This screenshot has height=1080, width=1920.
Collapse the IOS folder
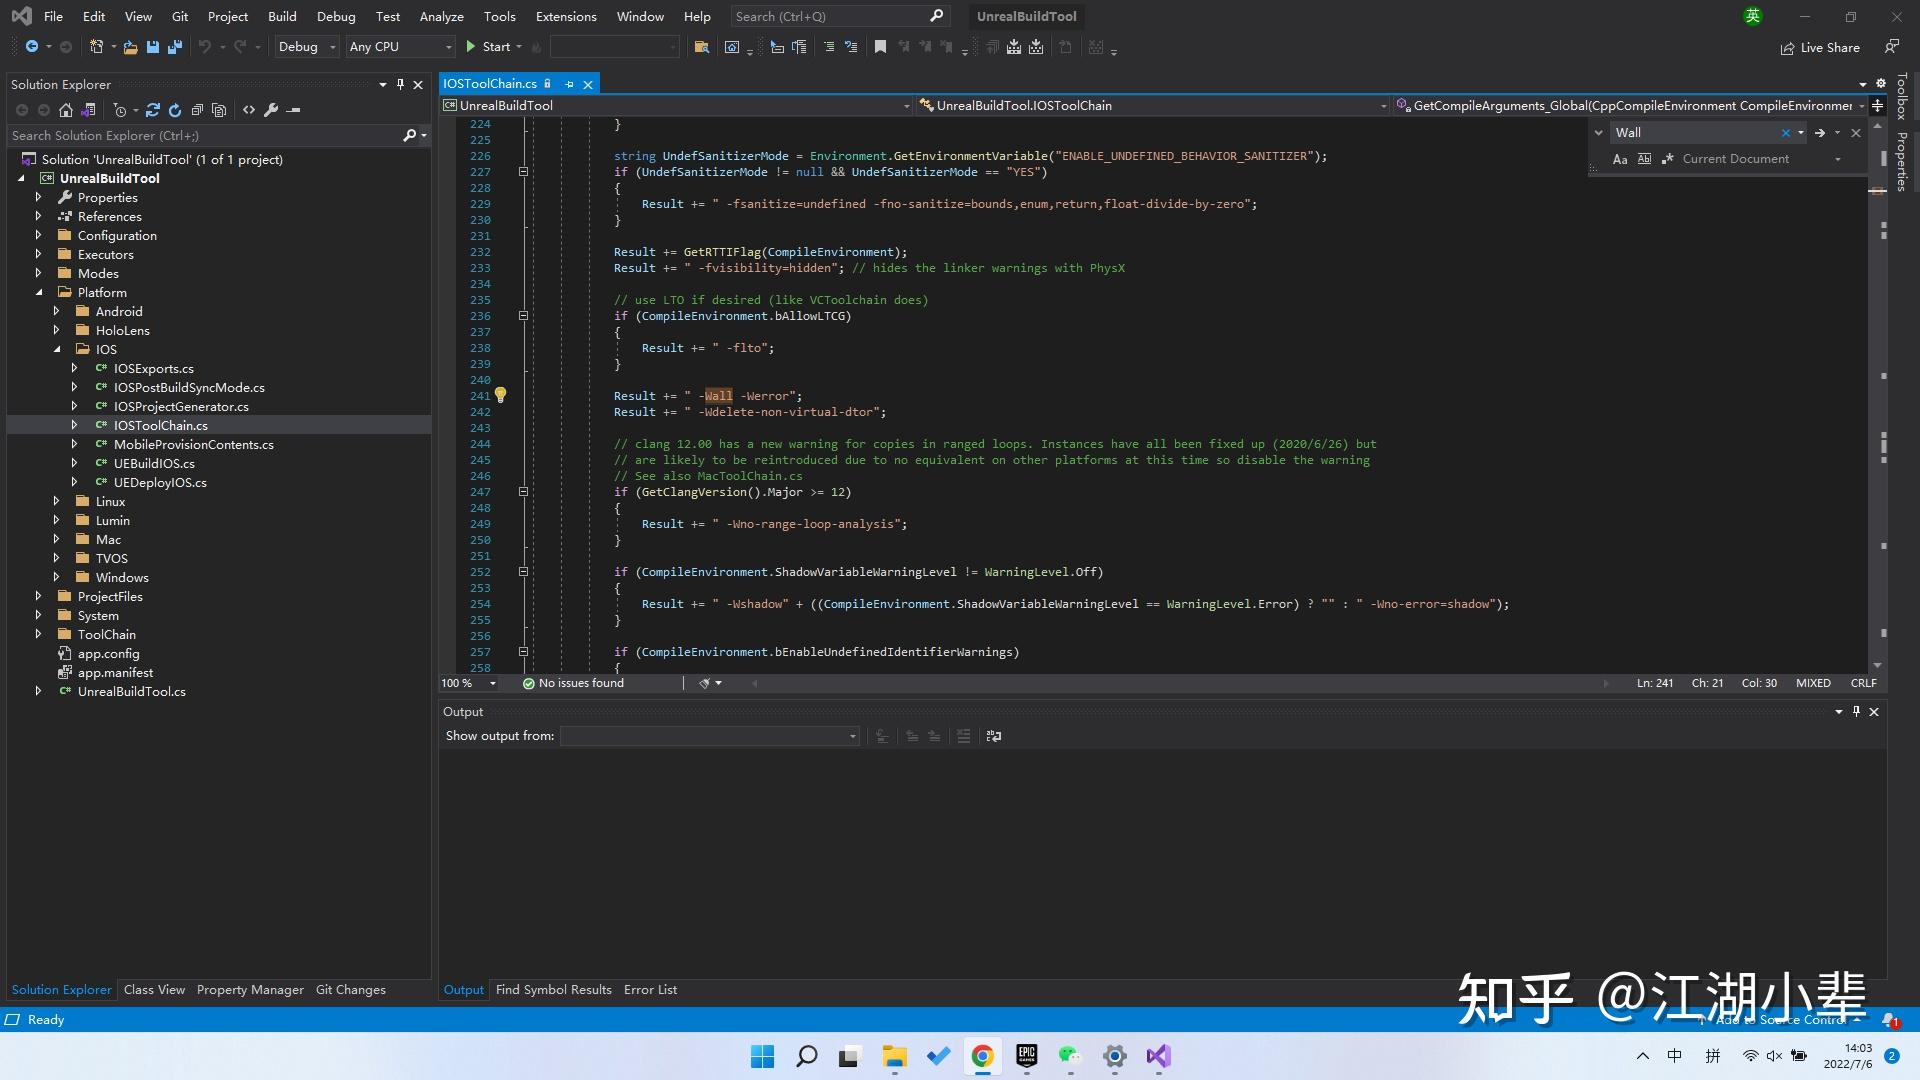[58, 349]
